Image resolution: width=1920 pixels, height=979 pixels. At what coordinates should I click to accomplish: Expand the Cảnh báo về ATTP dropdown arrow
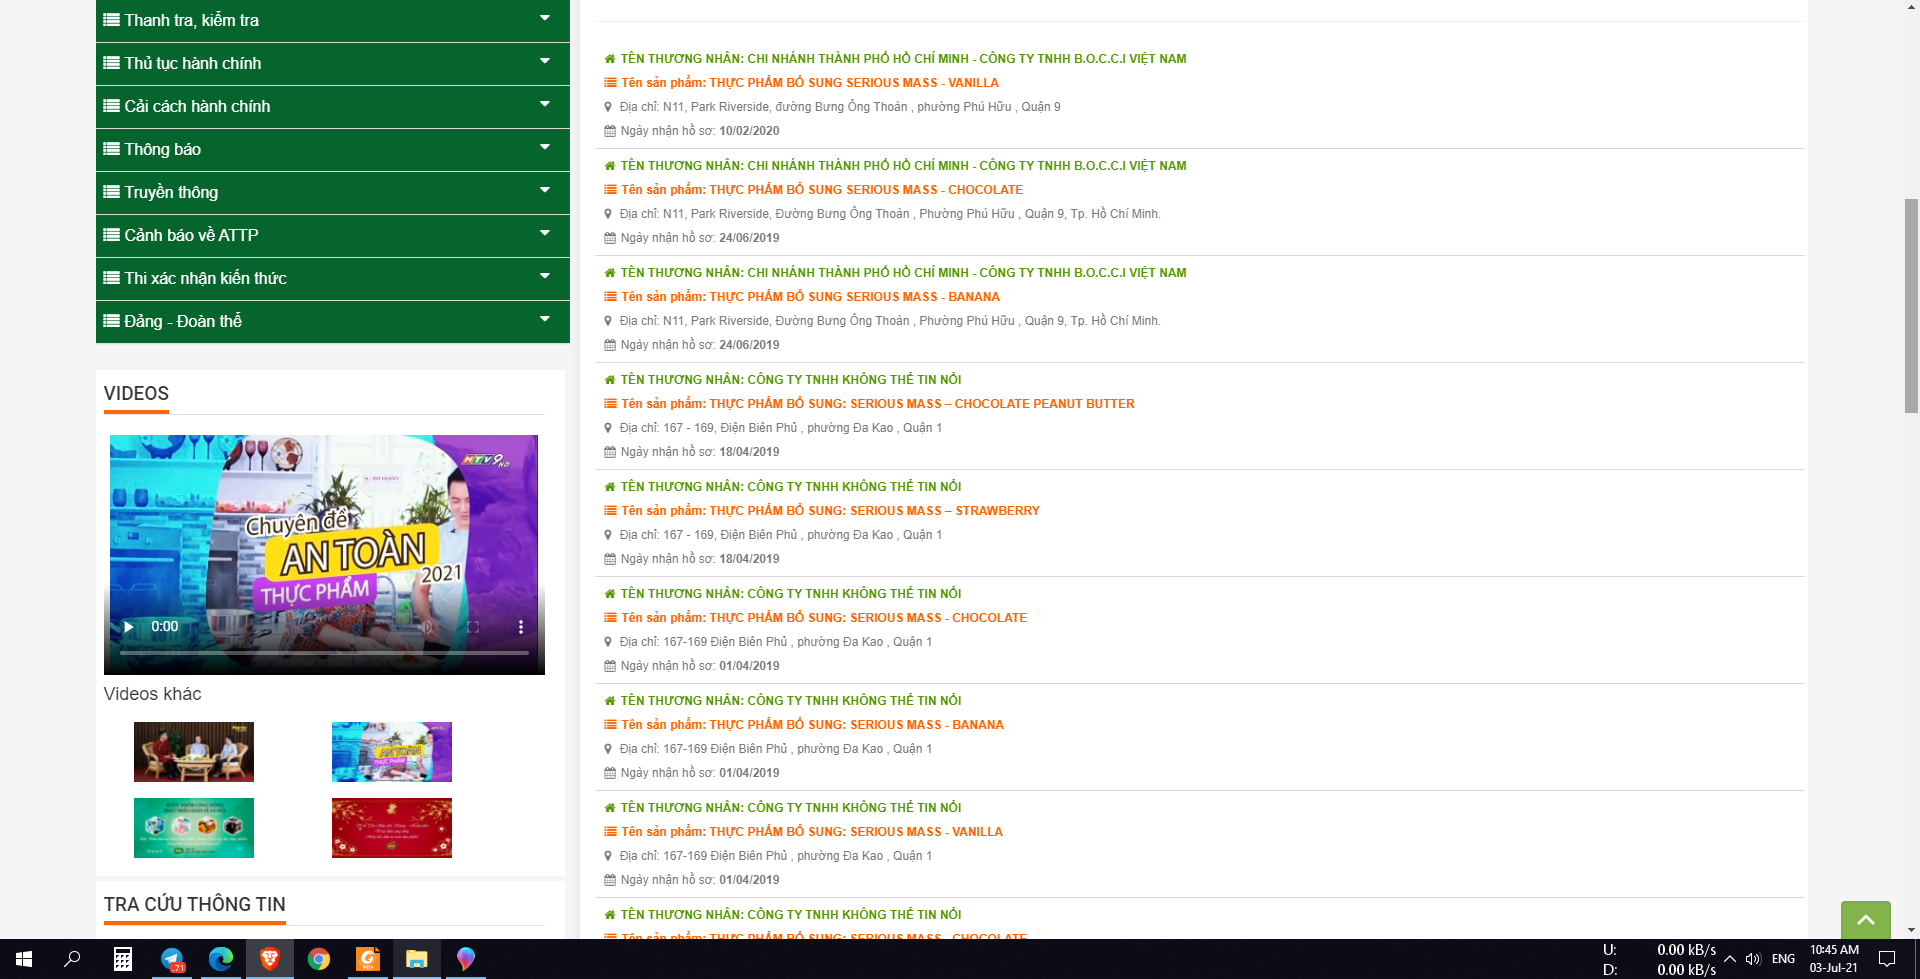(545, 233)
